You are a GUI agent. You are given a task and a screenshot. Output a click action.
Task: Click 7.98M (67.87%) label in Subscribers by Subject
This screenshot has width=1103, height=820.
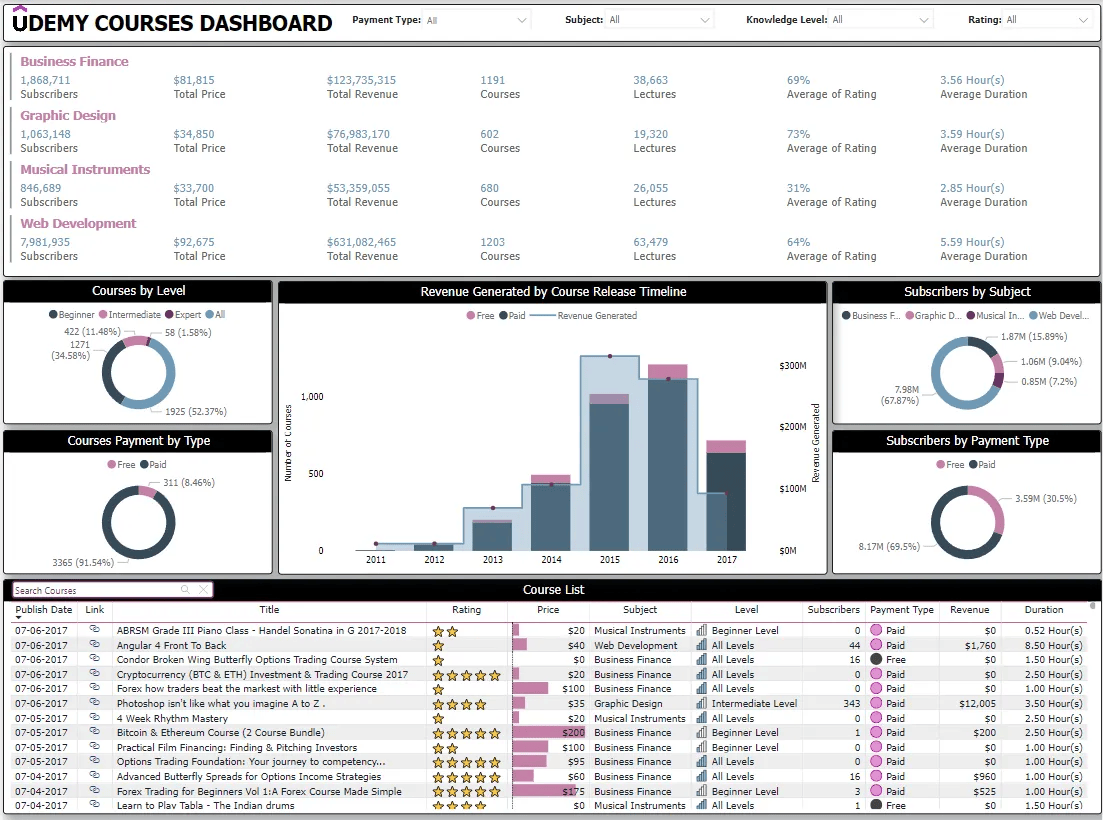pyautogui.click(x=900, y=395)
